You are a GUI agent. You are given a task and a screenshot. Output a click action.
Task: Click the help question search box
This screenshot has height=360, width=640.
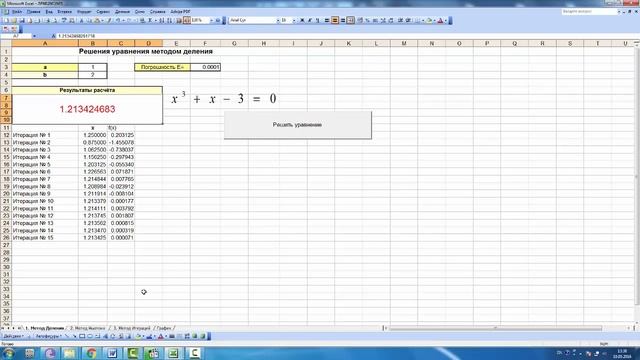[588, 11]
